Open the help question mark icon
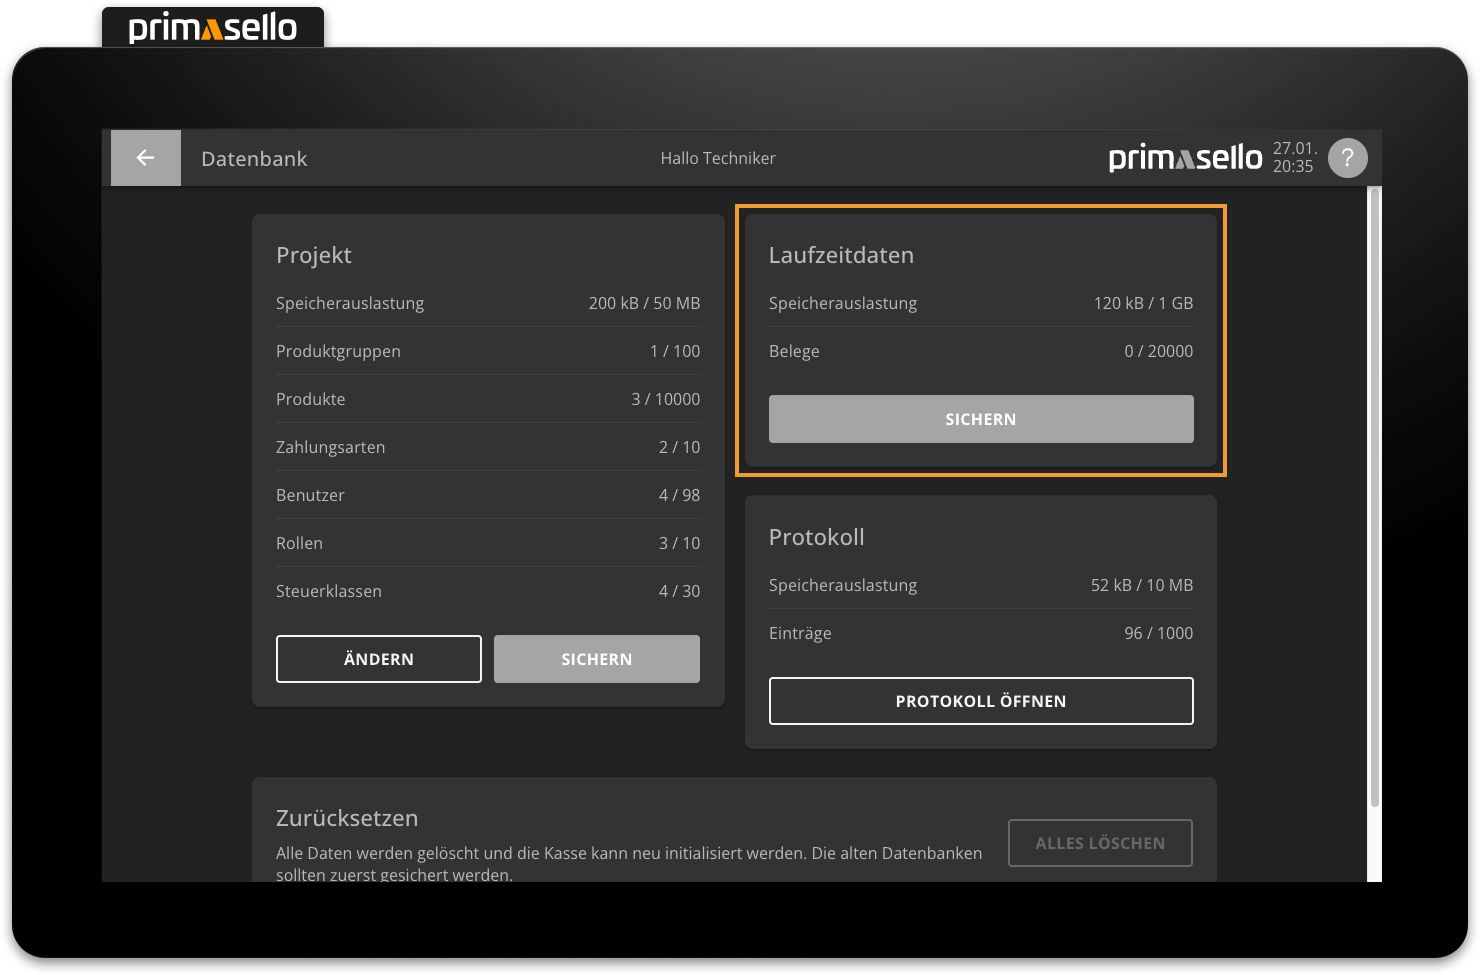Screen dimensions: 1480x975 1347,157
